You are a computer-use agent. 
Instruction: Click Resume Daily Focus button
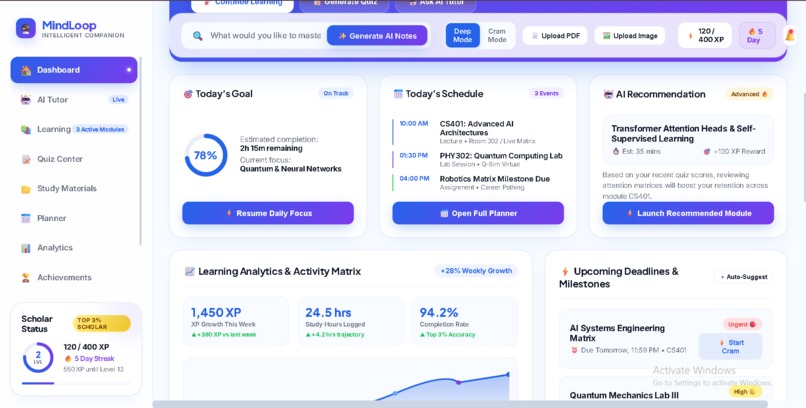(x=268, y=213)
